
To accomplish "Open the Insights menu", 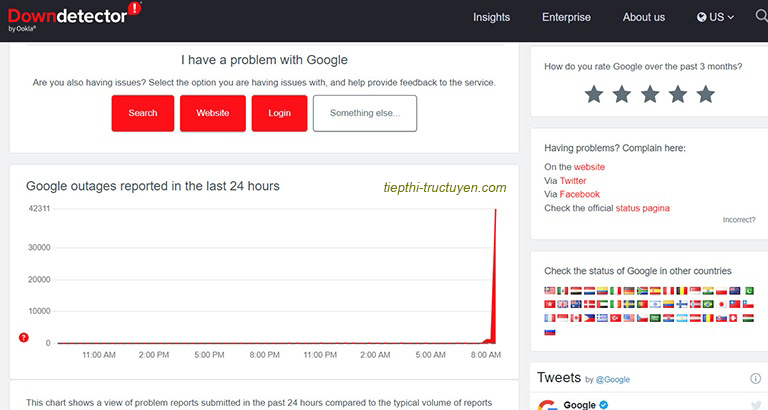I will pyautogui.click(x=491, y=17).
